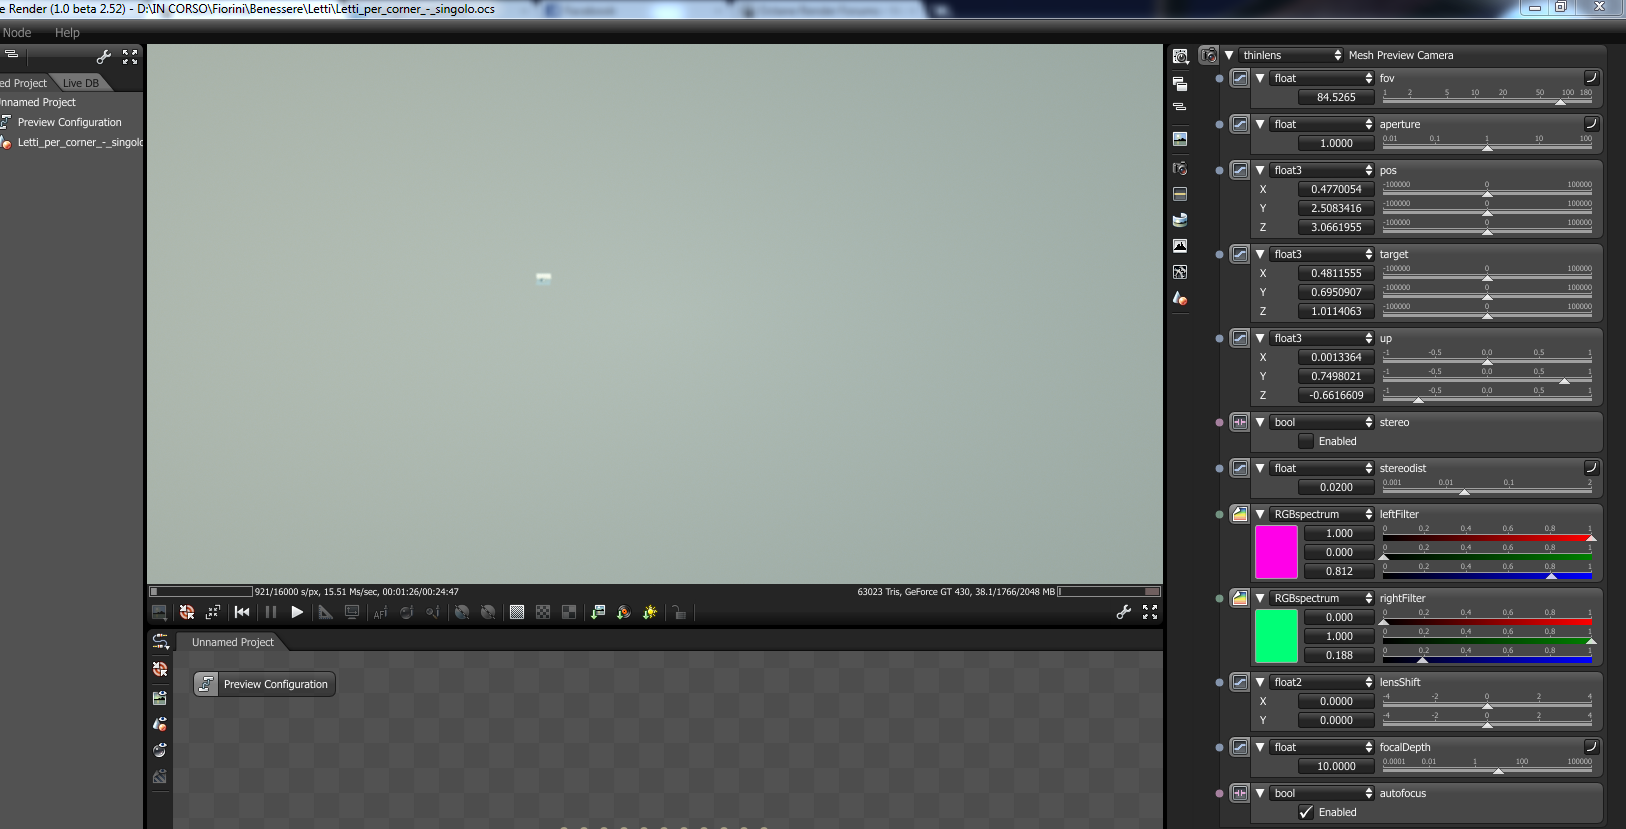Click the save render image icon
This screenshot has width=1626, height=829.
click(x=598, y=612)
